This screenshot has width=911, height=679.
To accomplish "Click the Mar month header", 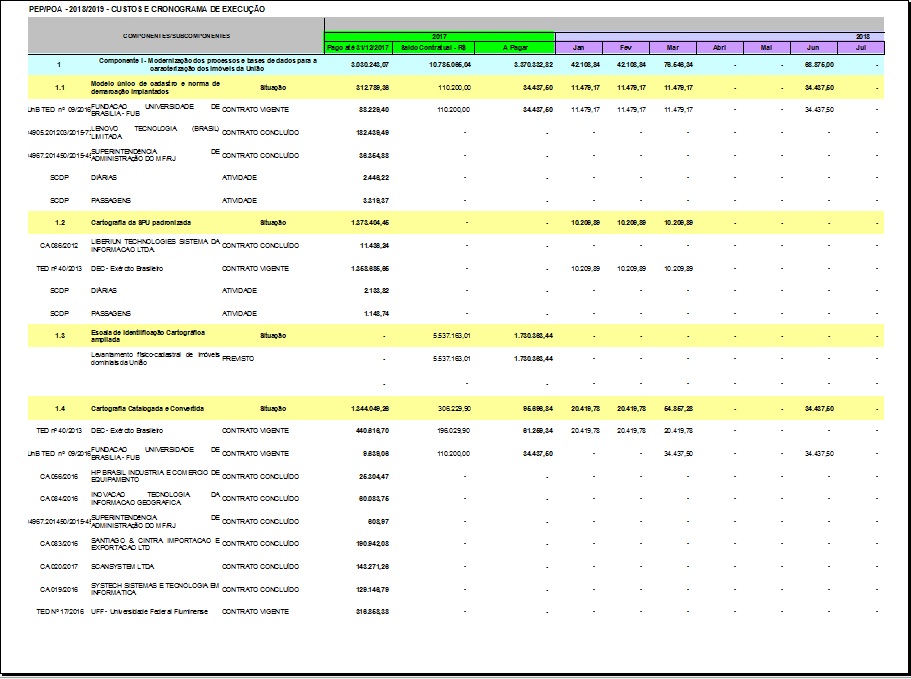I will point(672,48).
